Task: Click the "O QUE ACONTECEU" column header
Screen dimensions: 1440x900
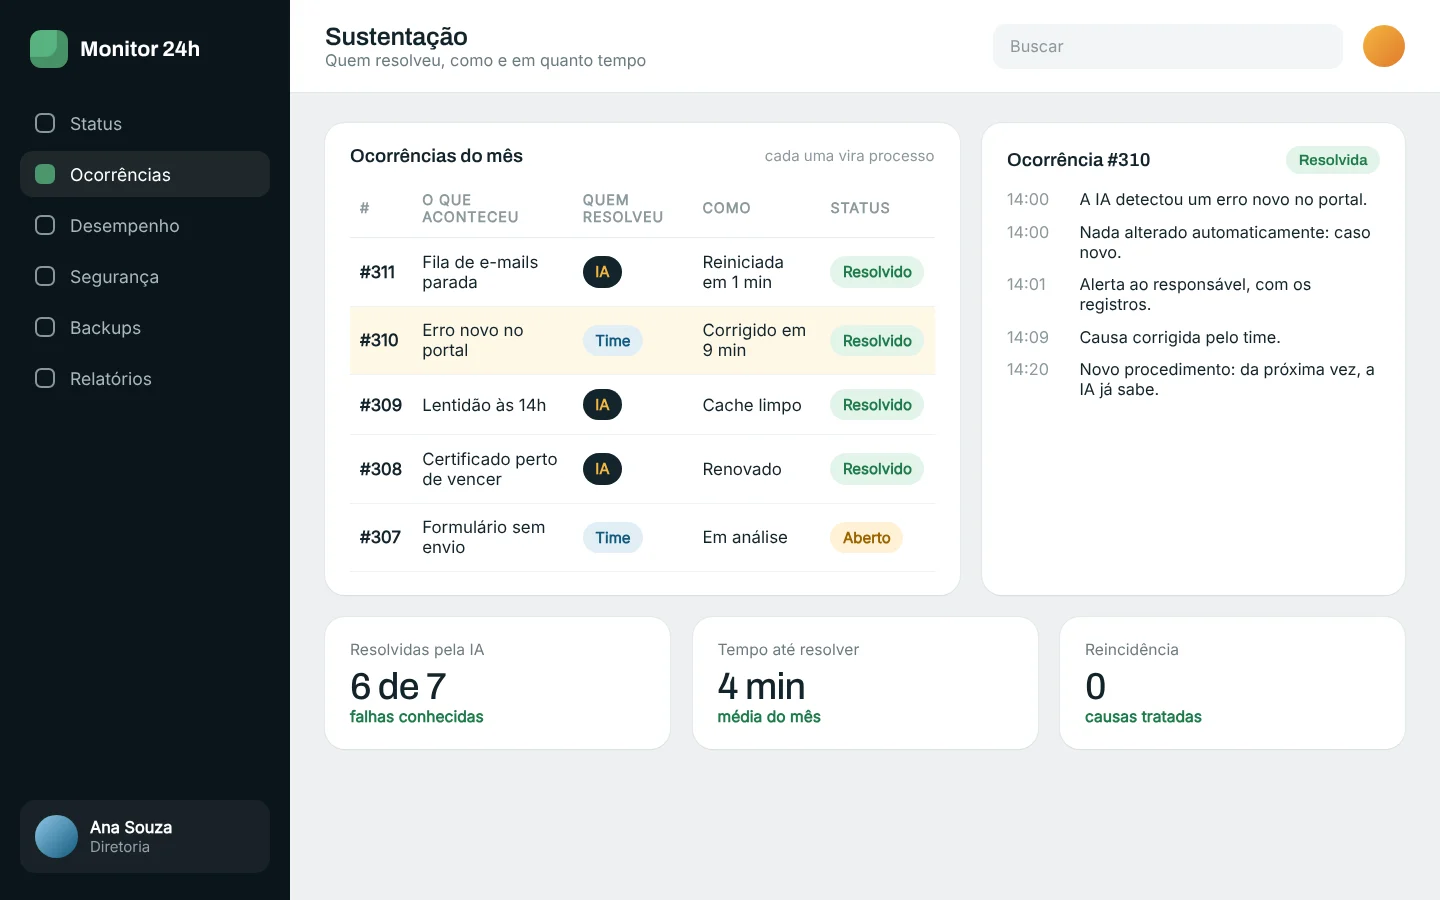Action: click(x=470, y=208)
